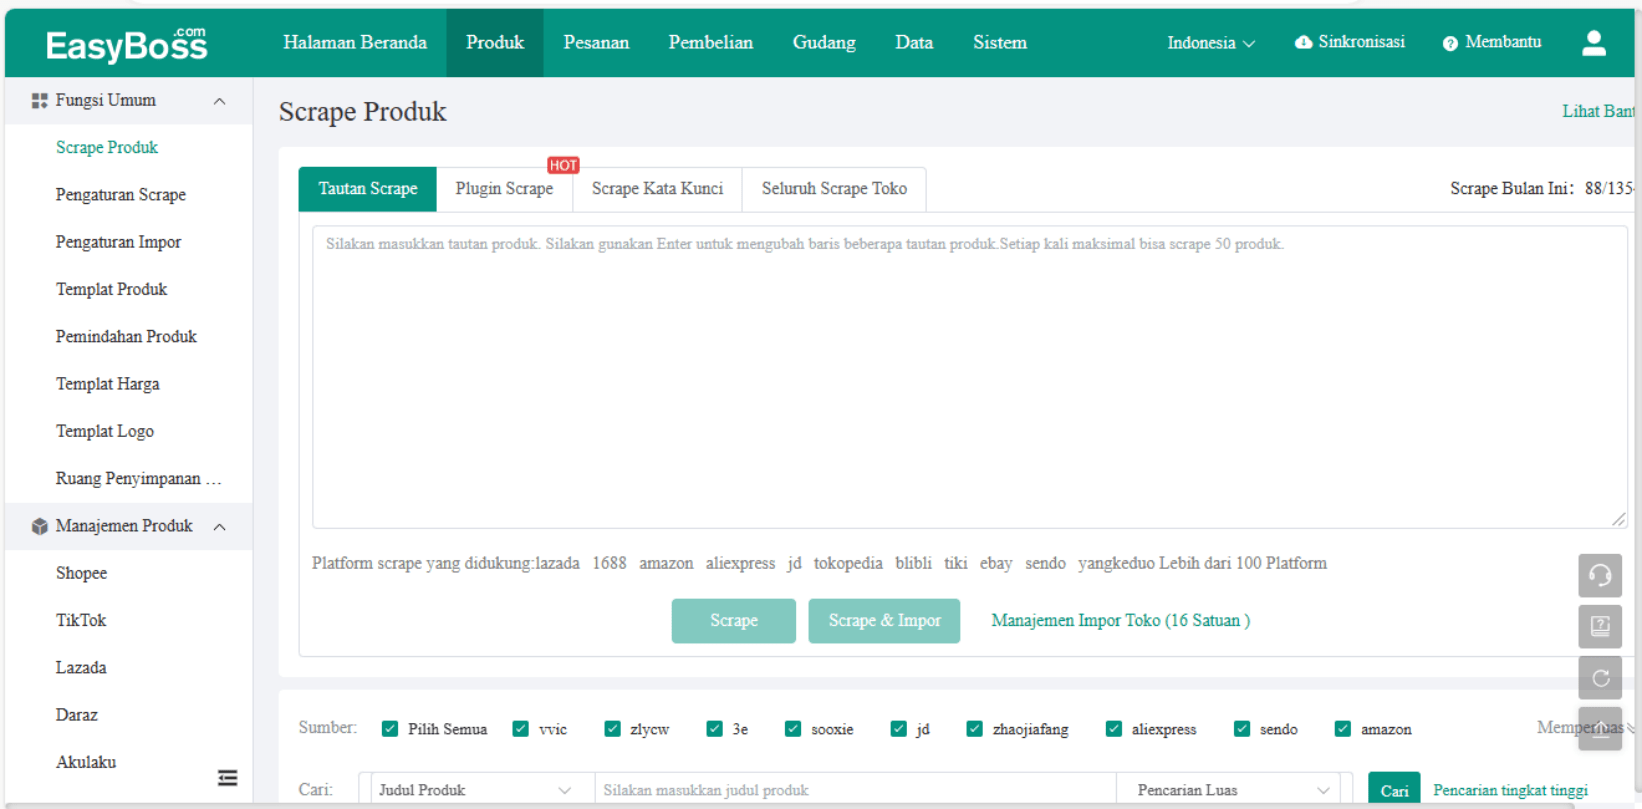Click the Scrape button
The image size is (1642, 809).
point(734,621)
